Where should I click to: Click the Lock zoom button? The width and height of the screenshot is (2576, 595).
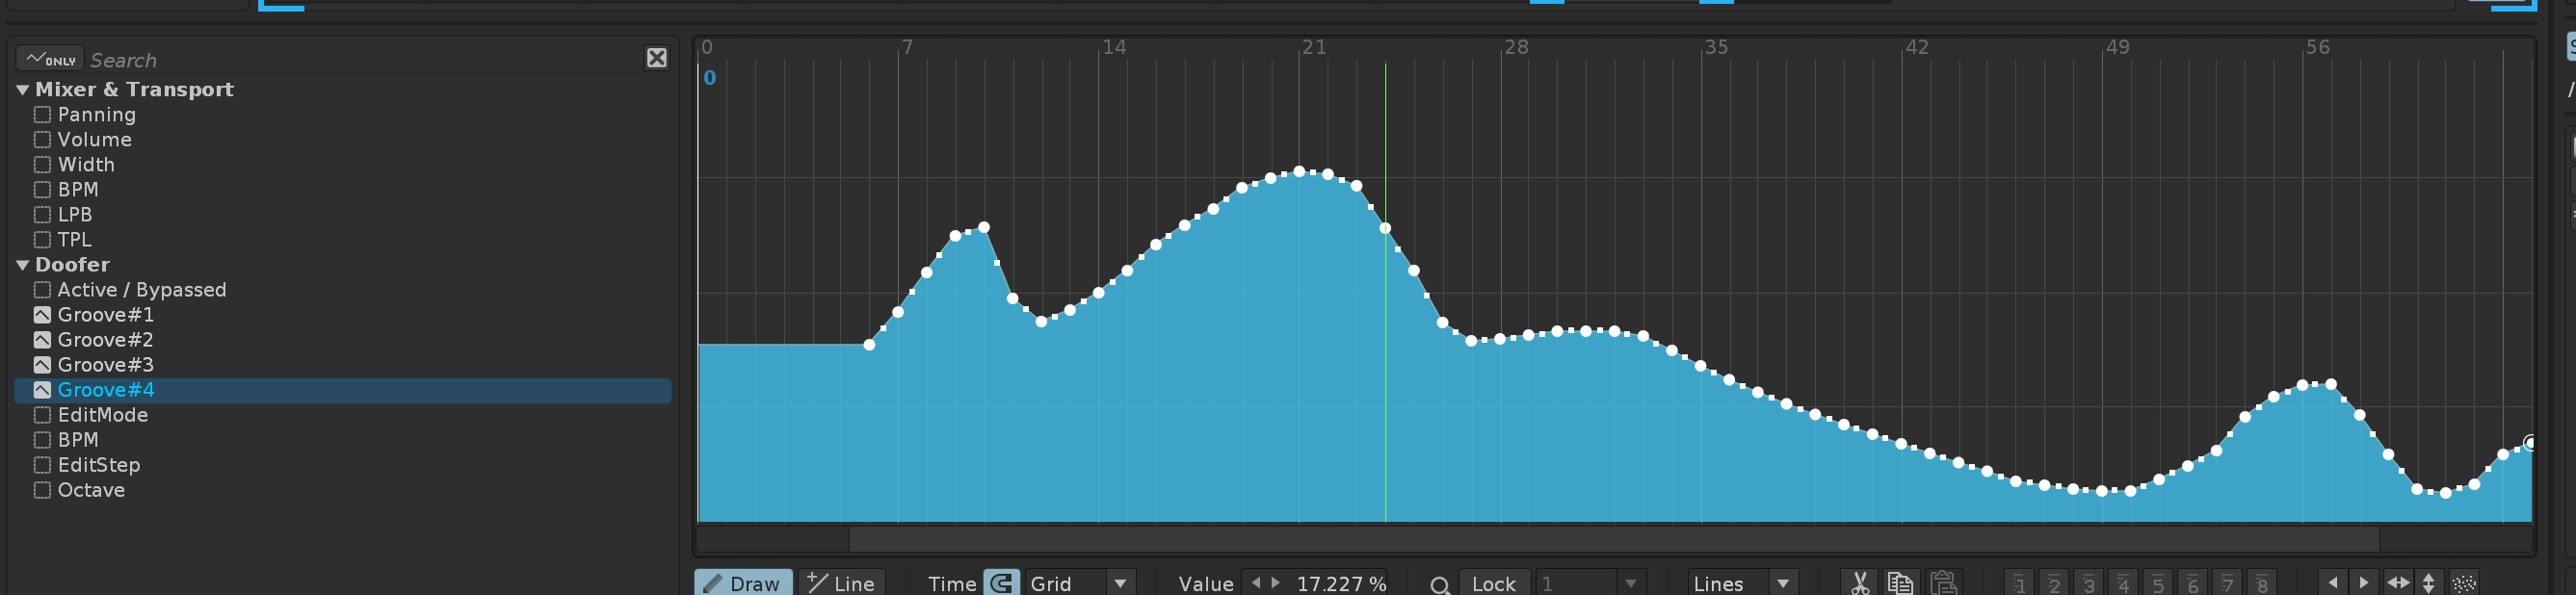click(1493, 583)
